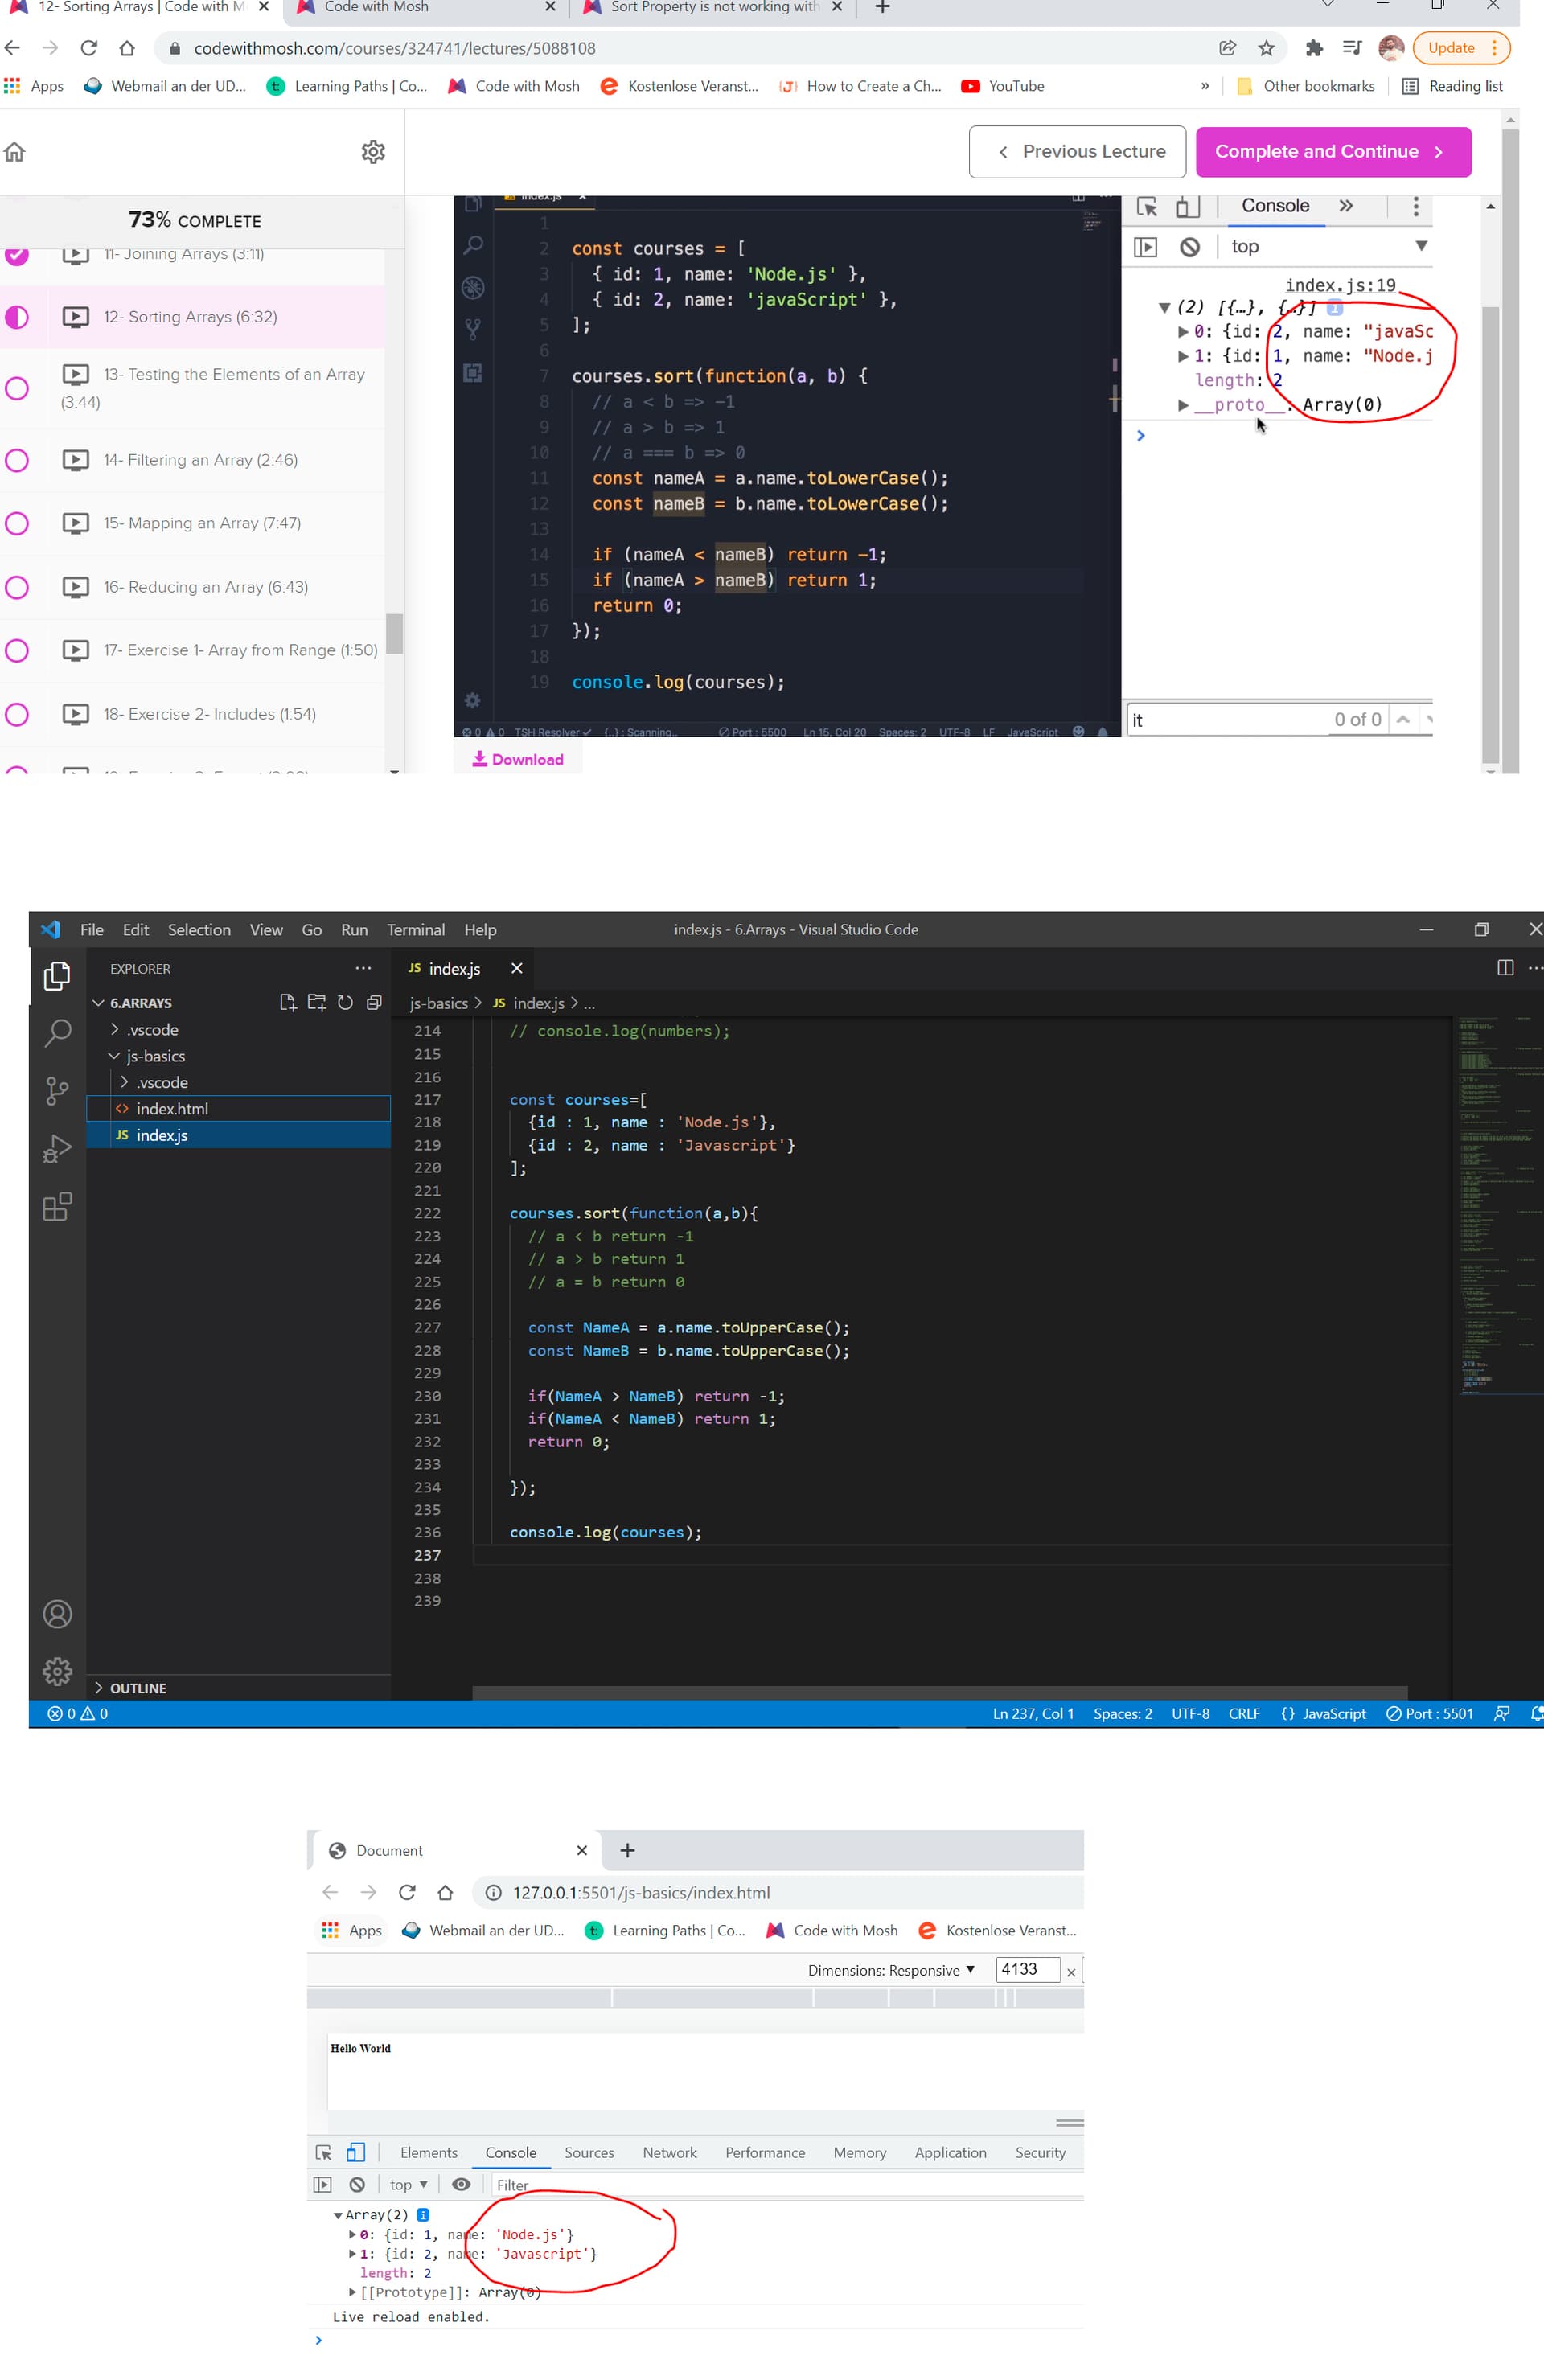Image resolution: width=1544 pixels, height=2380 pixels.
Task: Collapse Array(2) output in lower console
Action: (x=338, y=2214)
